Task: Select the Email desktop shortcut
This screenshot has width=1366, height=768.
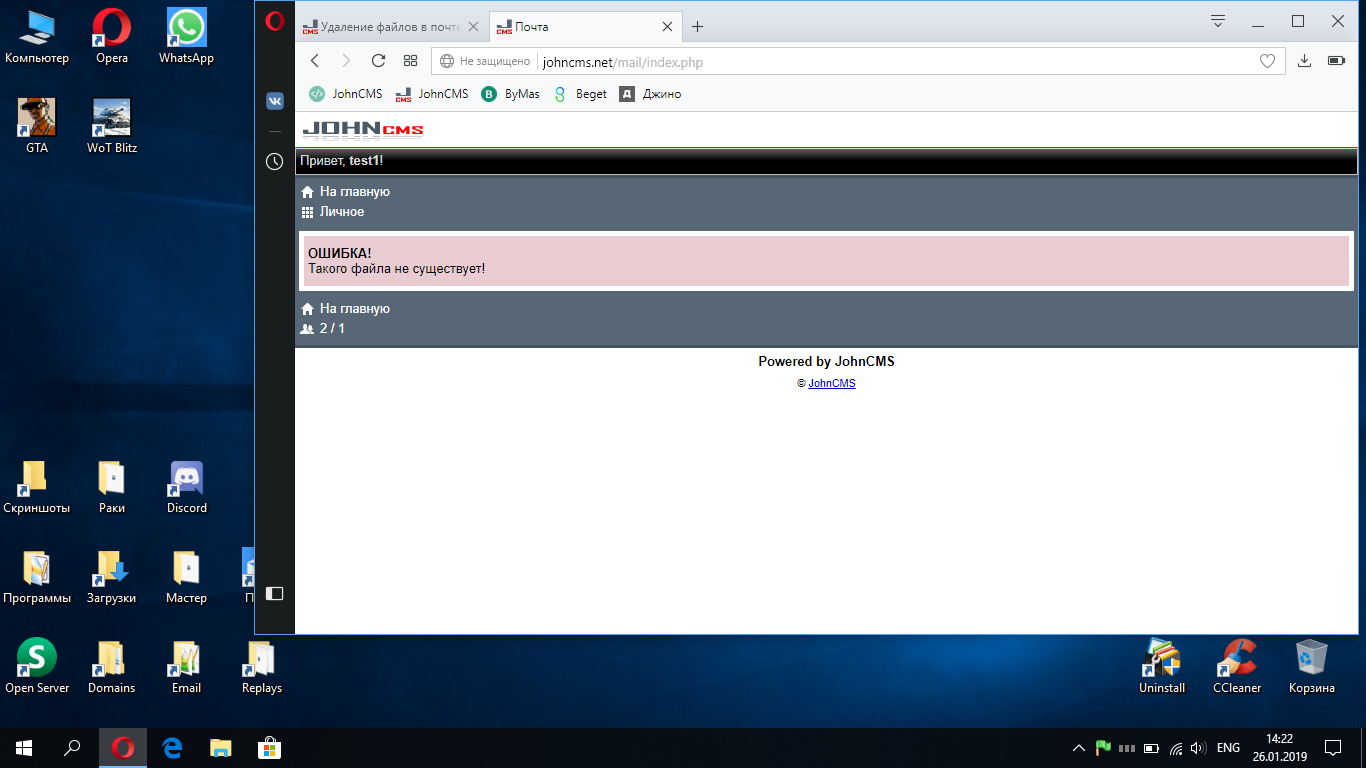Action: (x=187, y=667)
